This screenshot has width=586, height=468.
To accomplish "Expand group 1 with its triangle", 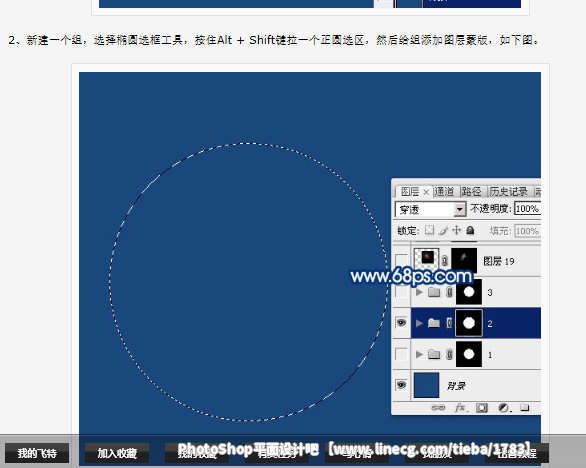I will point(419,354).
